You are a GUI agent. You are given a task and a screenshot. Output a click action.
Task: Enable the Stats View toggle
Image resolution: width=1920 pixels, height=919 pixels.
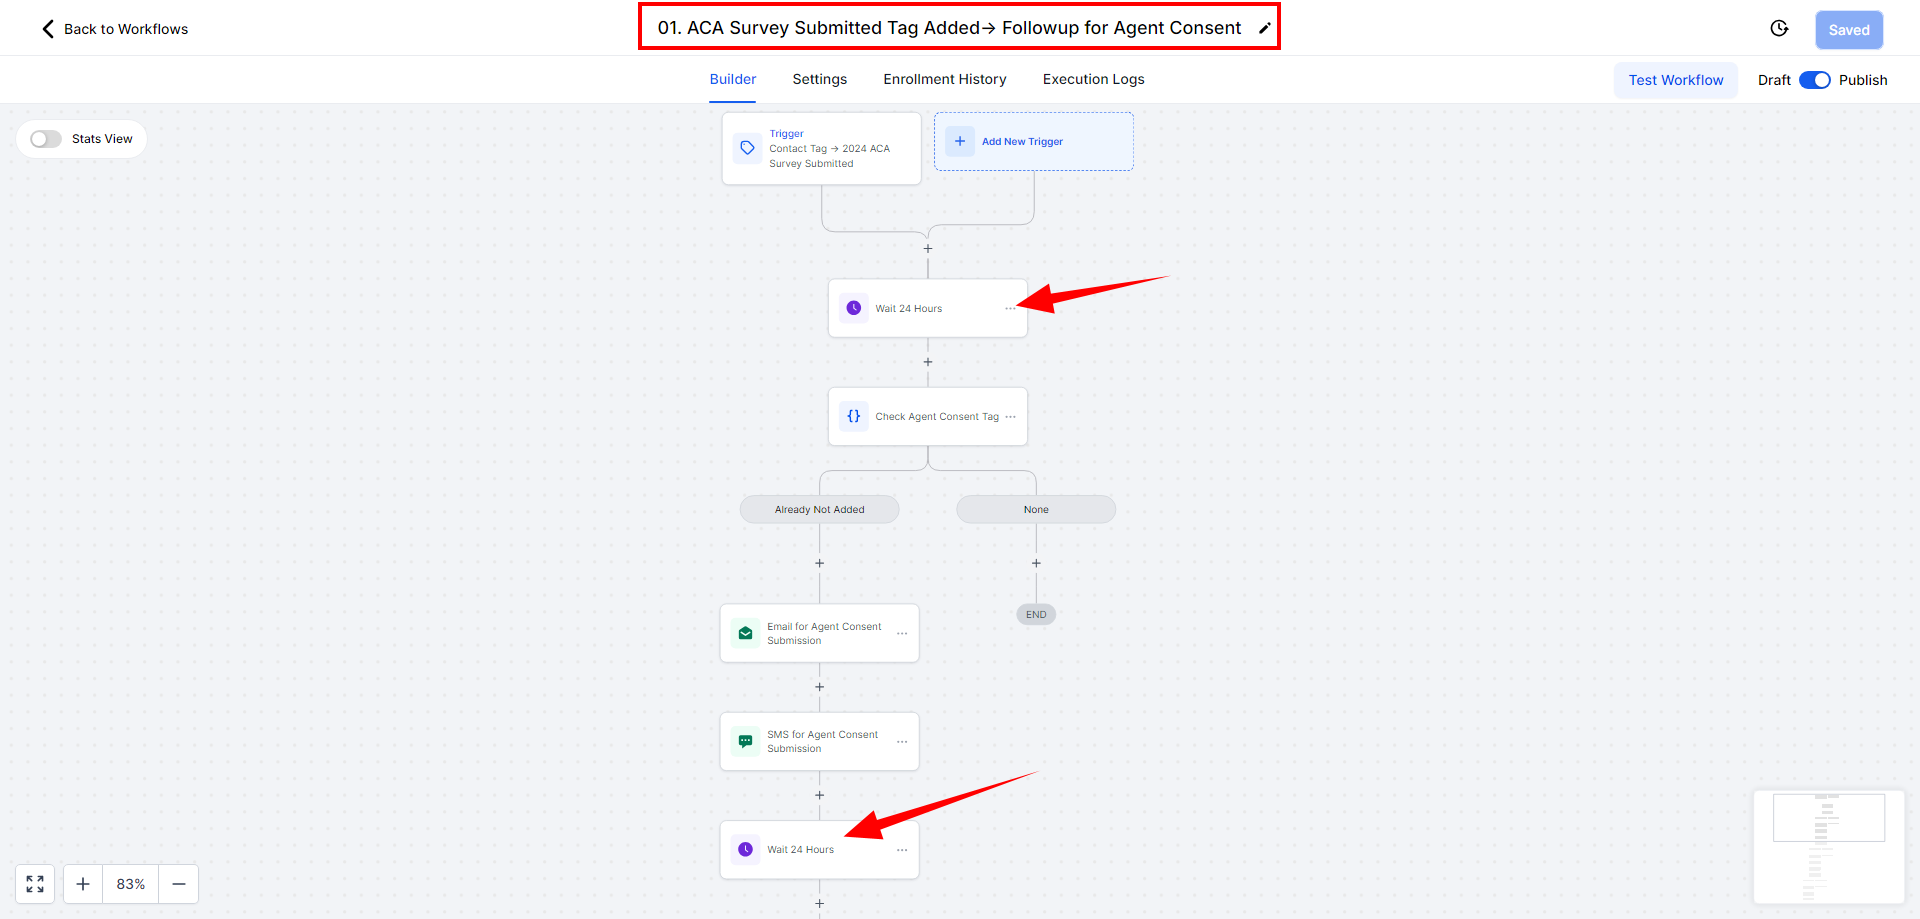click(46, 139)
